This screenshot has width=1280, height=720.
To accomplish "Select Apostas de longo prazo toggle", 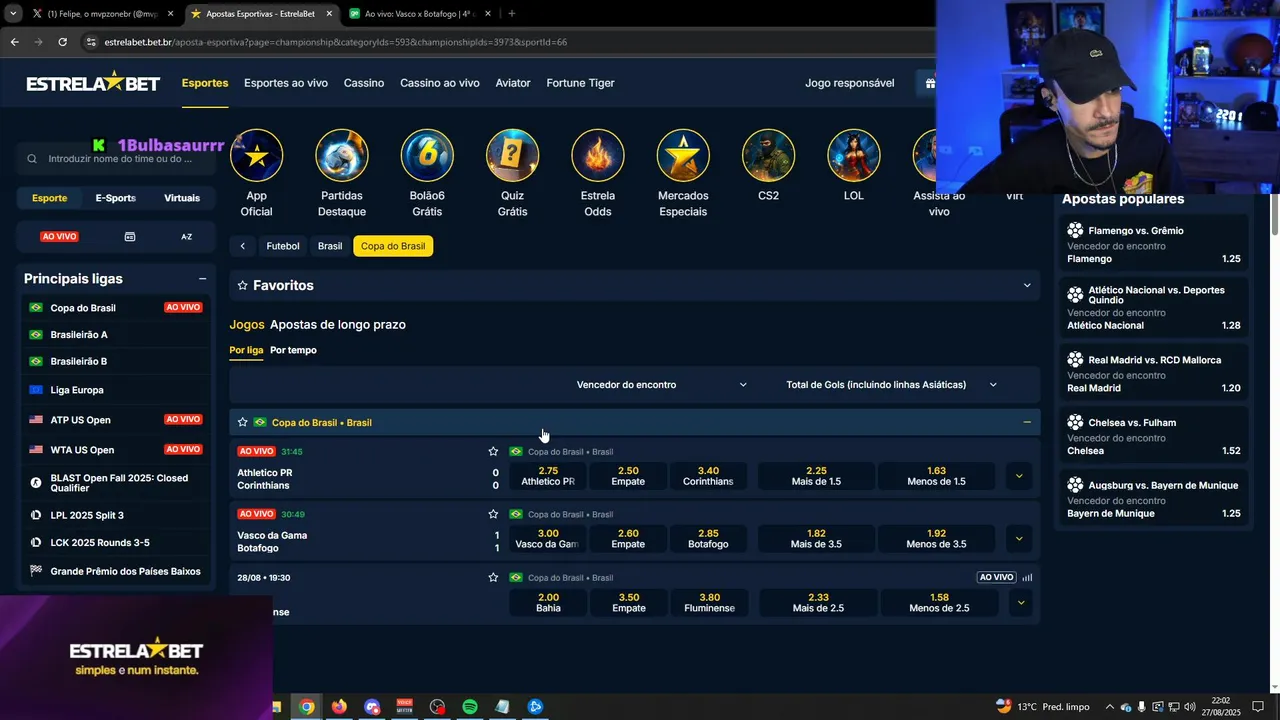I will tap(338, 325).
